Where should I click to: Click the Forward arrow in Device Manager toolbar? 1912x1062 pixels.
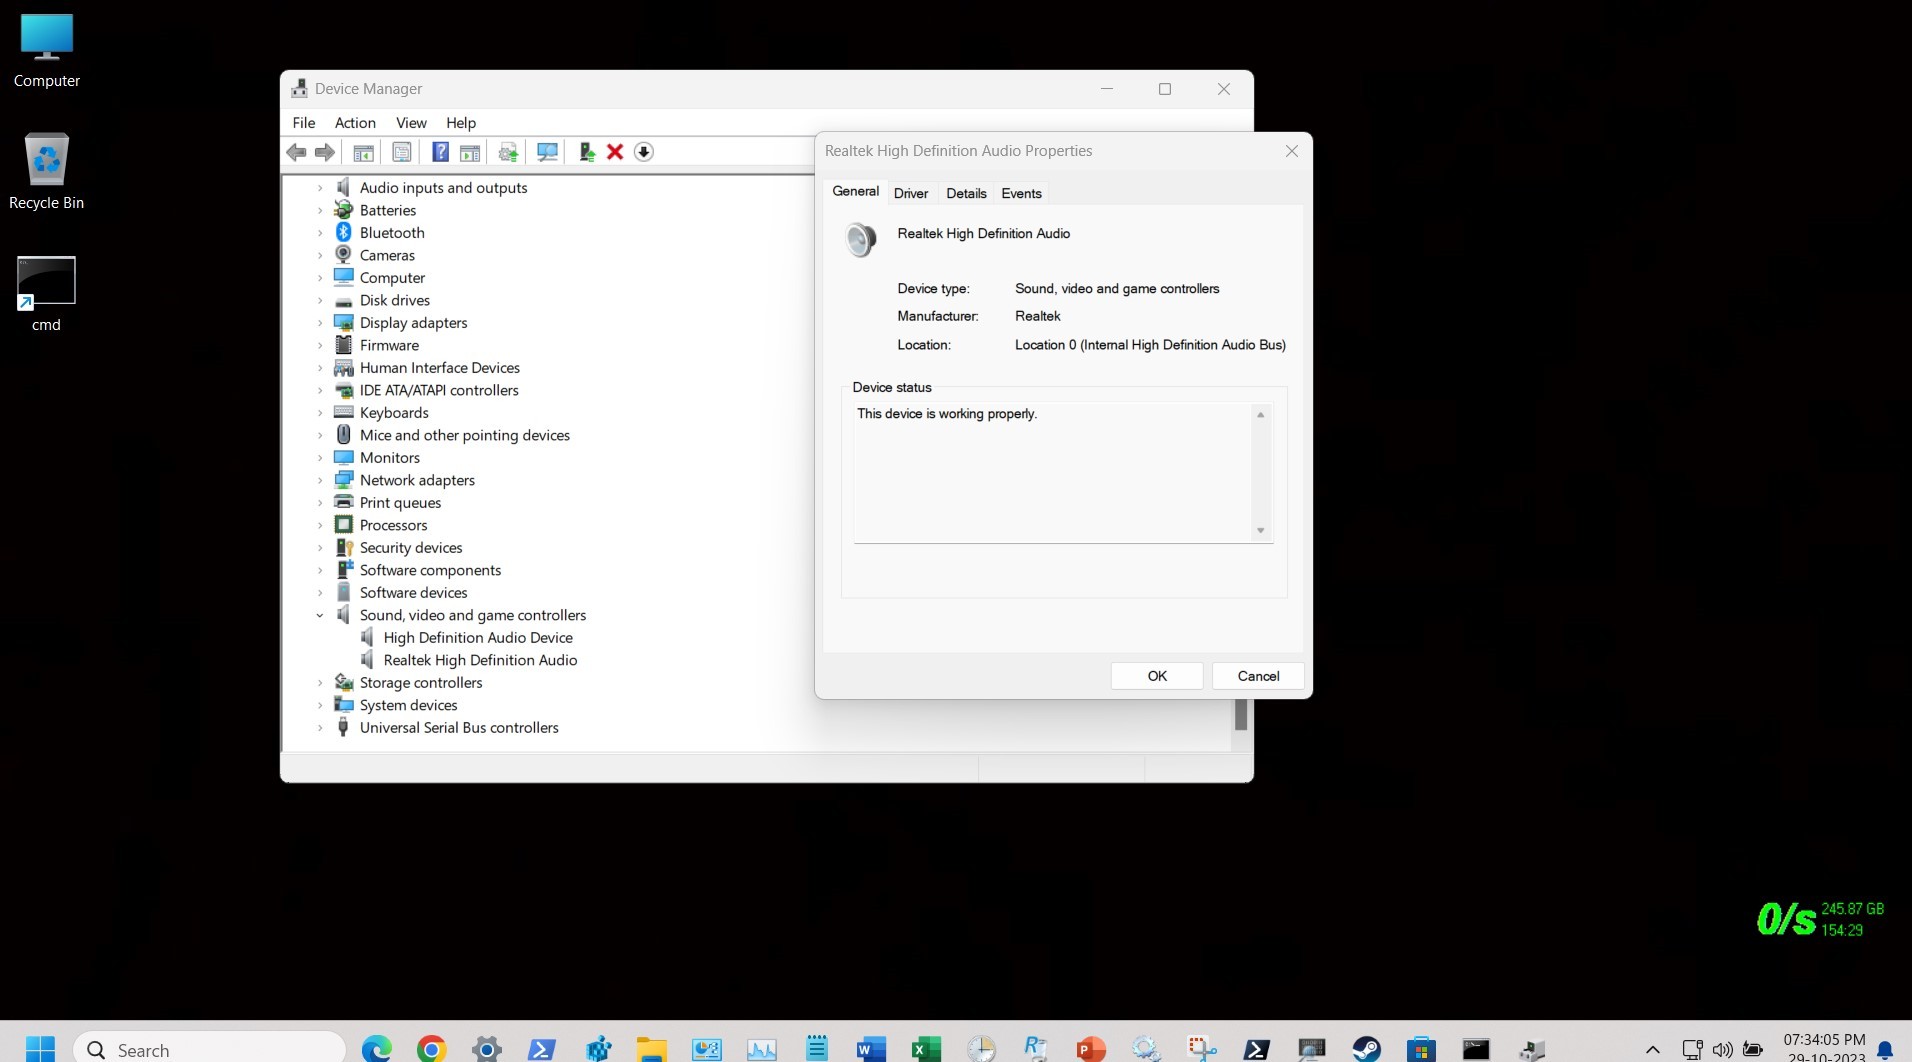coord(325,152)
